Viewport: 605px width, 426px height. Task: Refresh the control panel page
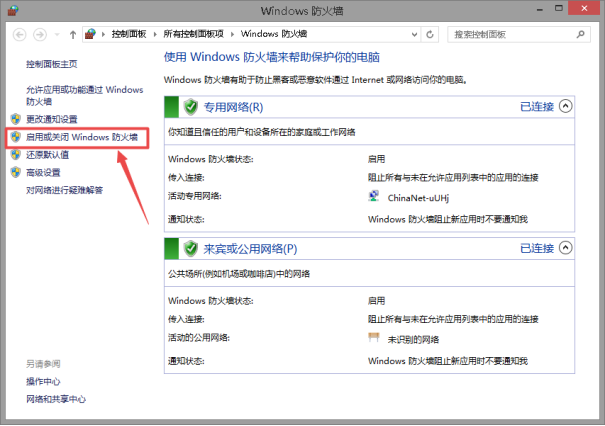(x=430, y=34)
